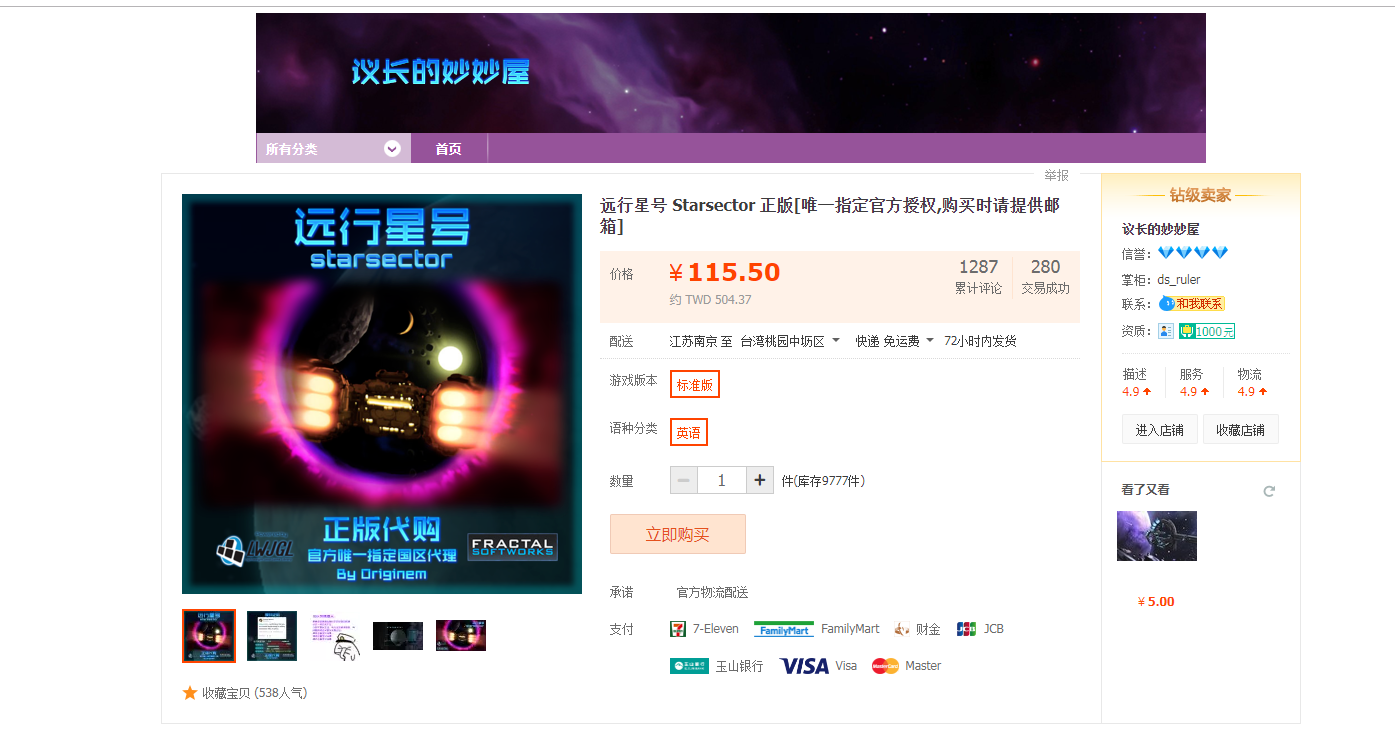The image size is (1395, 730).
Task: Select the second product thumbnail image
Action: pos(272,636)
